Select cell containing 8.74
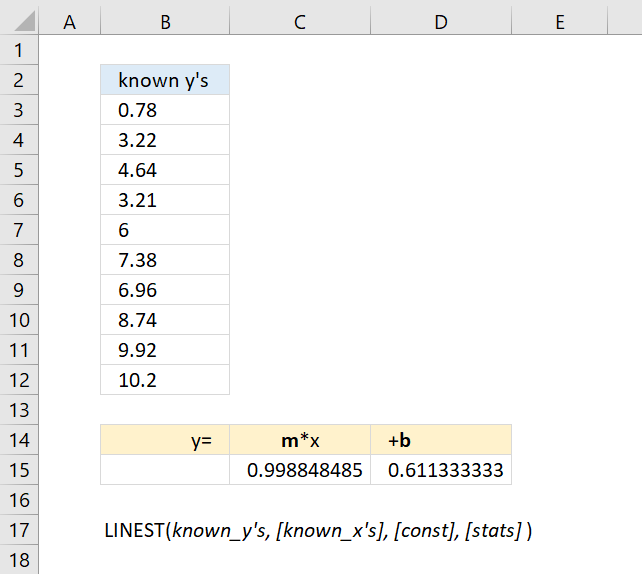Viewport: 642px width, 574px height. coord(165,320)
